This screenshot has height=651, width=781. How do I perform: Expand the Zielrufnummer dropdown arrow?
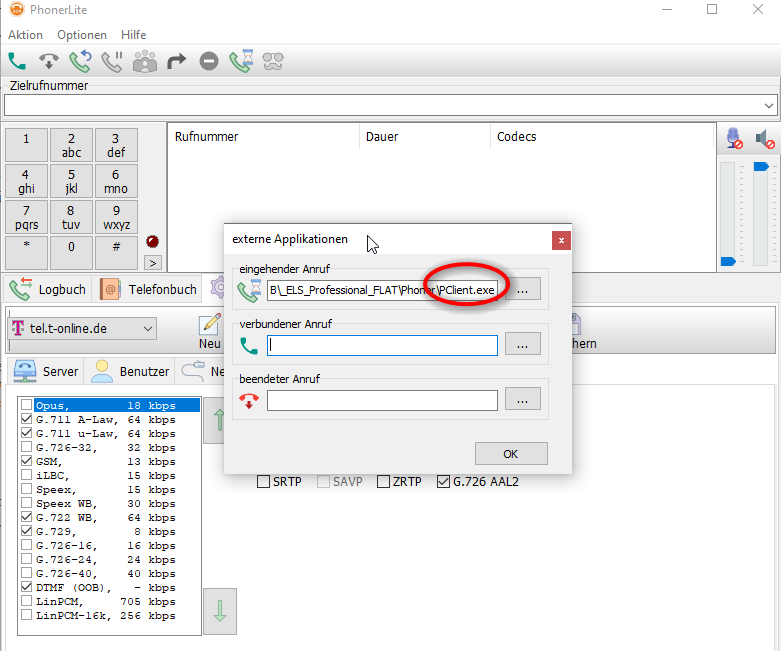click(768, 105)
